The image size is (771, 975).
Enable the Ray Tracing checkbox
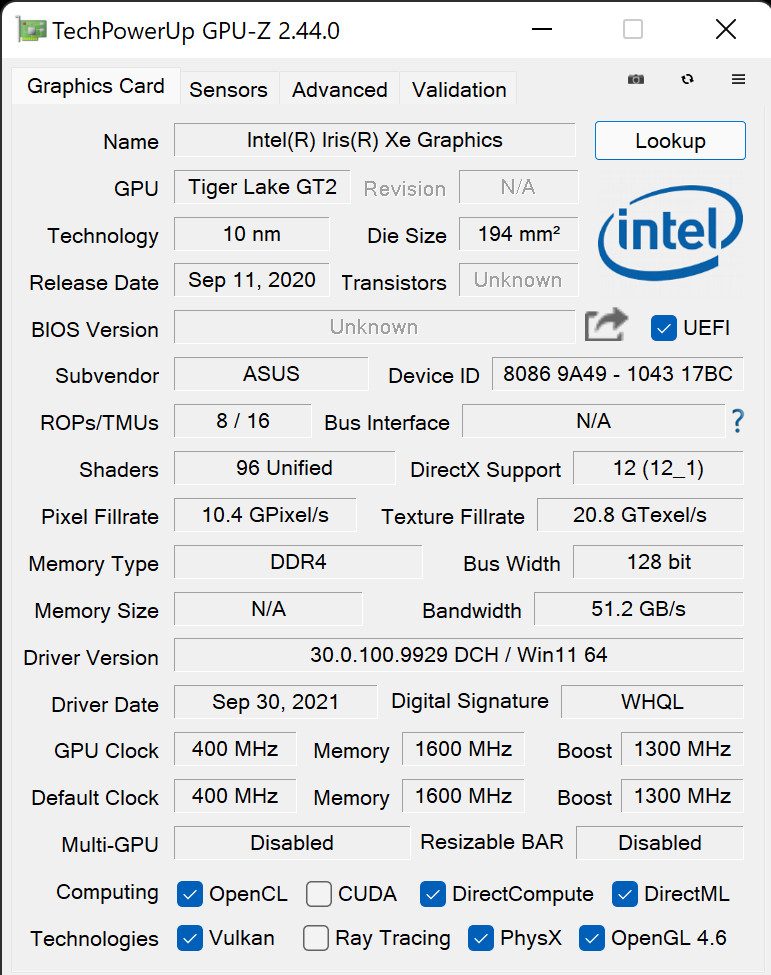(x=316, y=938)
